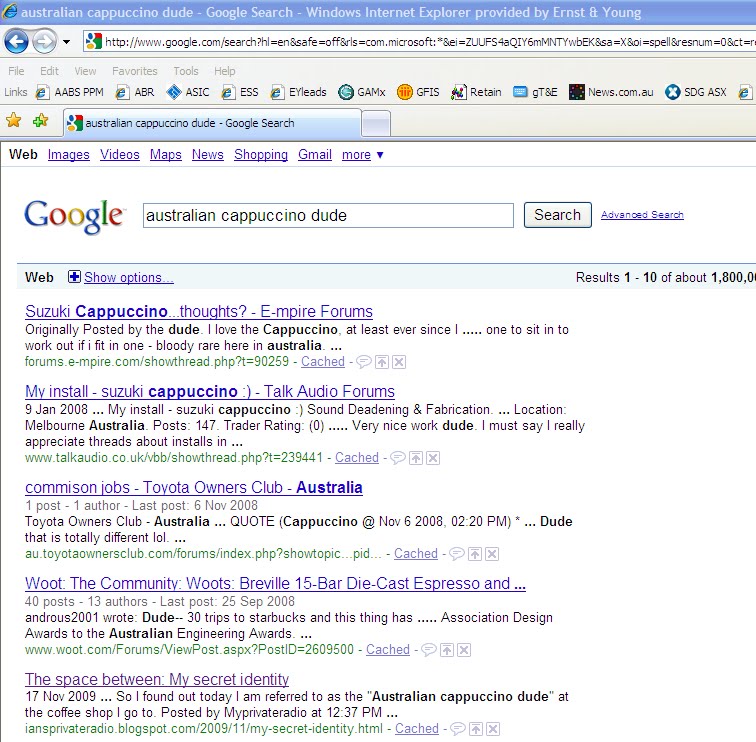Open the GFIS links bar shortcut

coord(418,92)
